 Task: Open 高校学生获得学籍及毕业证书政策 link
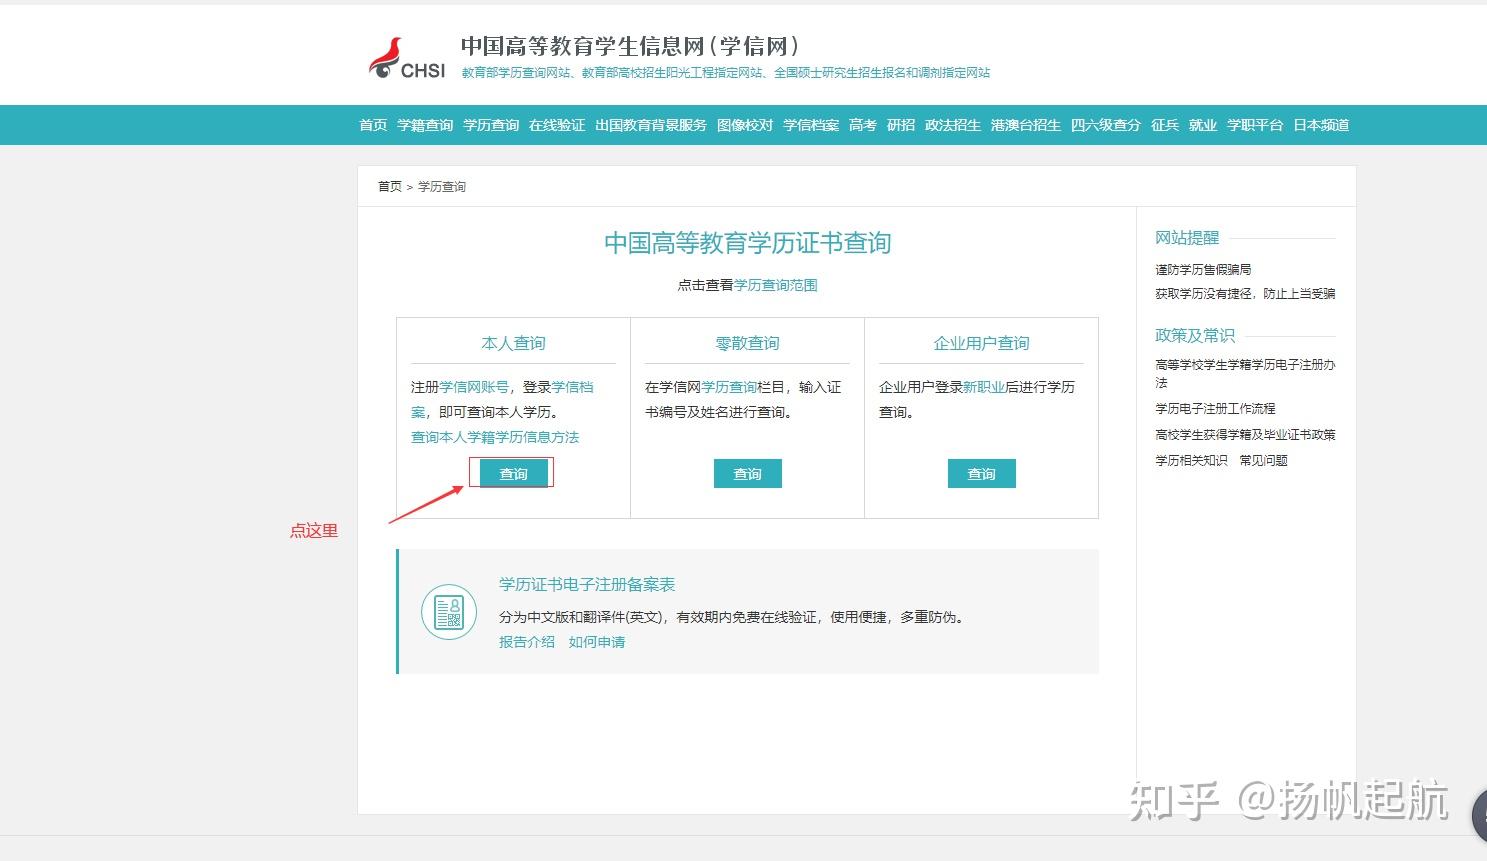pos(1245,435)
